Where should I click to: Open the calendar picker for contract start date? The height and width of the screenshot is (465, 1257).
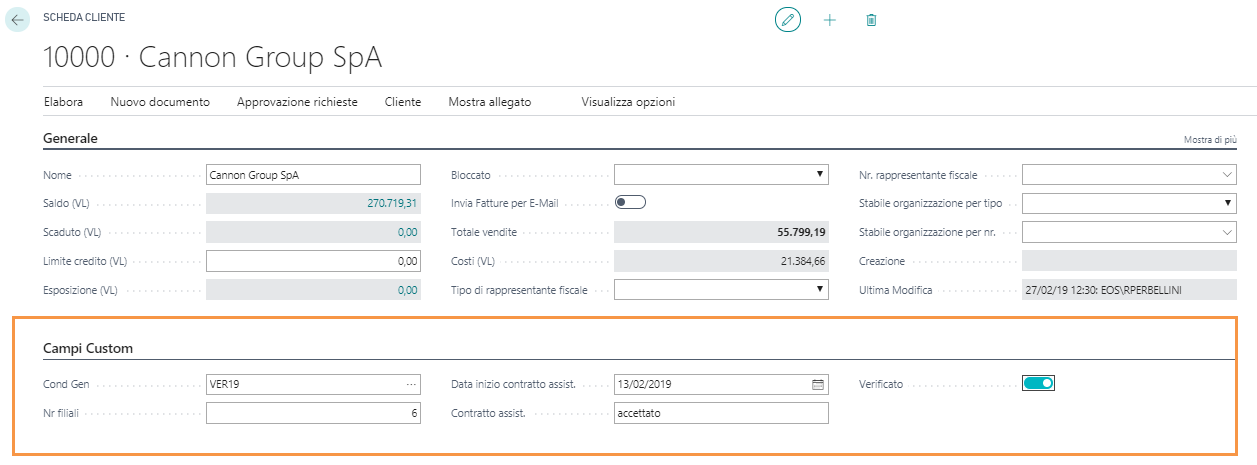[817, 385]
